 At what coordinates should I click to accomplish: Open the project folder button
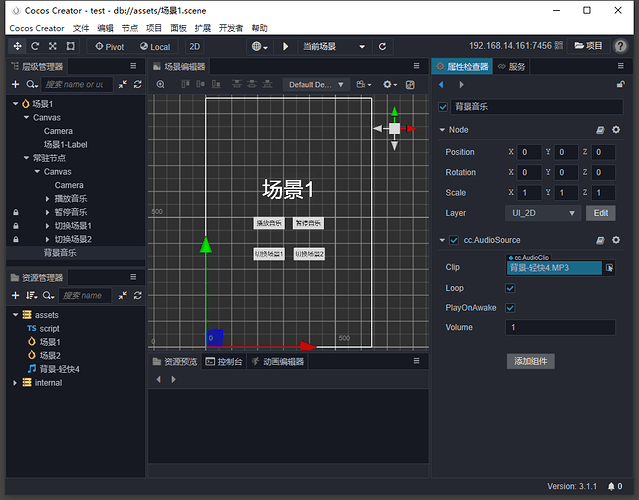[x=588, y=46]
